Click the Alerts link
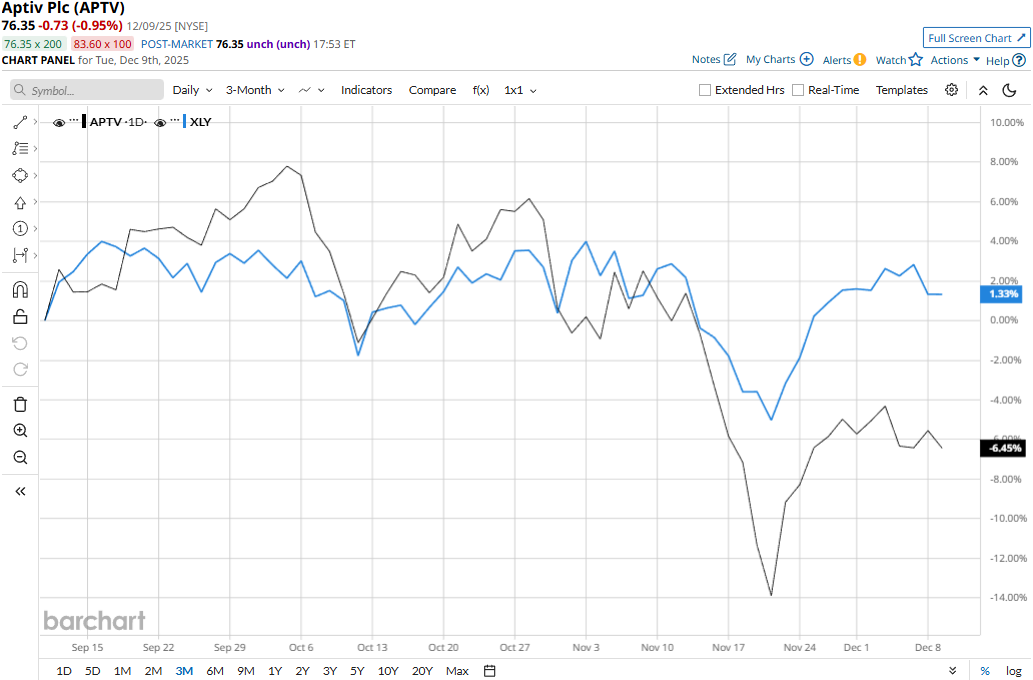 [x=837, y=60]
